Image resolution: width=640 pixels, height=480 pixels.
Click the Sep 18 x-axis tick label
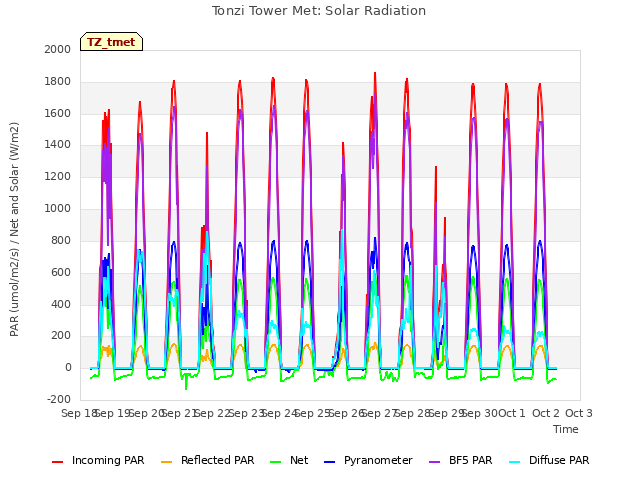79,413
